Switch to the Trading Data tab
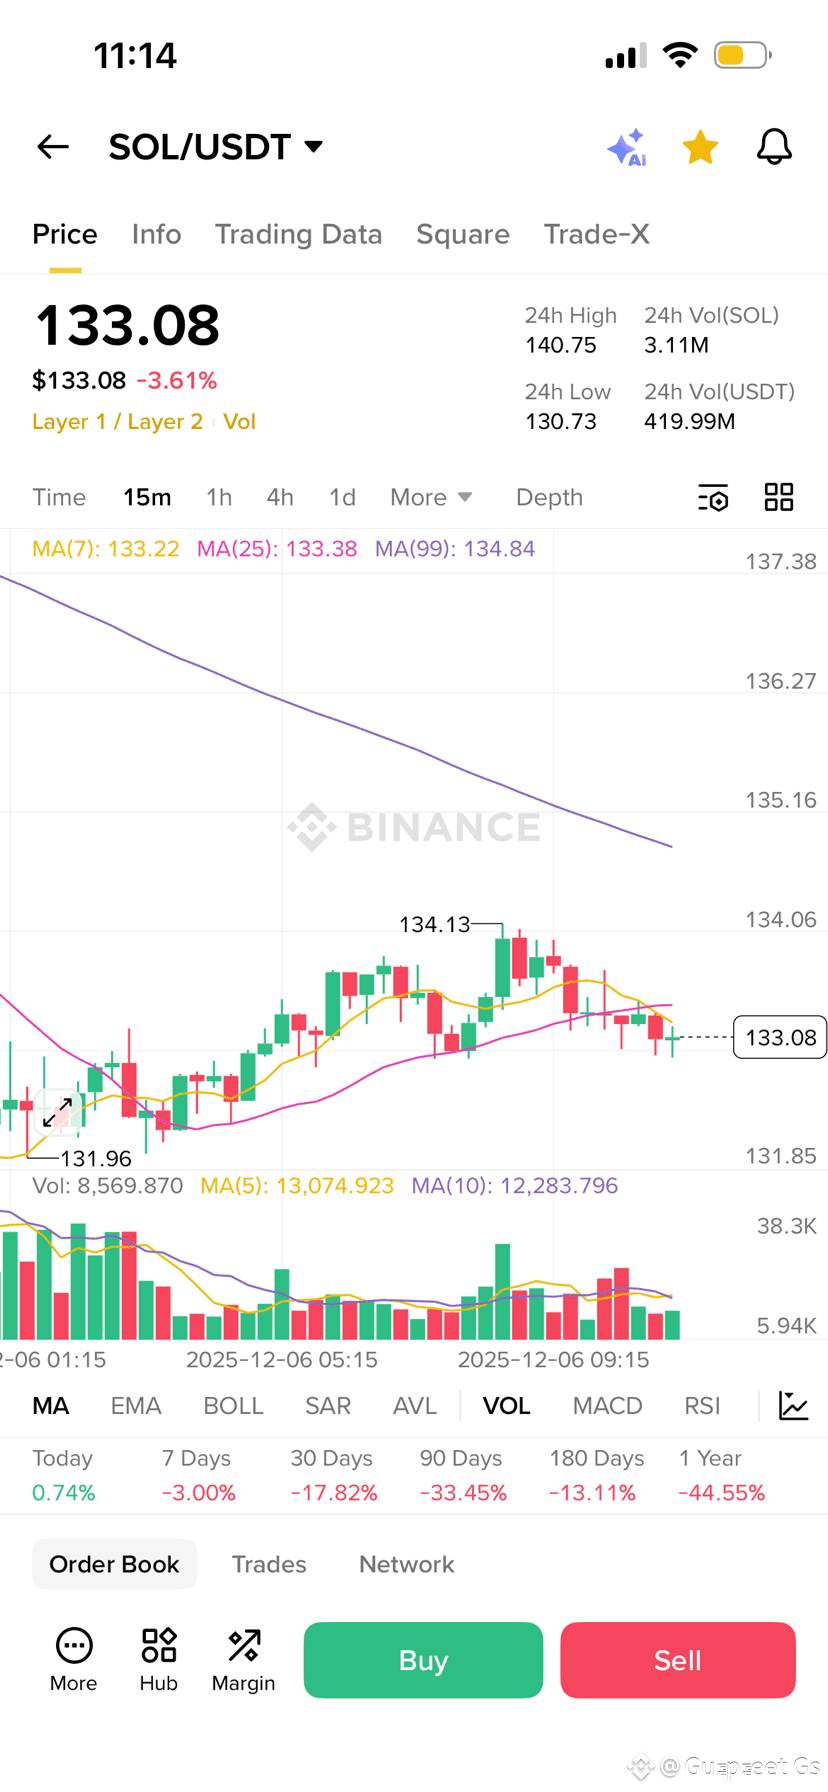This screenshot has height=1792, width=828. pos(298,234)
